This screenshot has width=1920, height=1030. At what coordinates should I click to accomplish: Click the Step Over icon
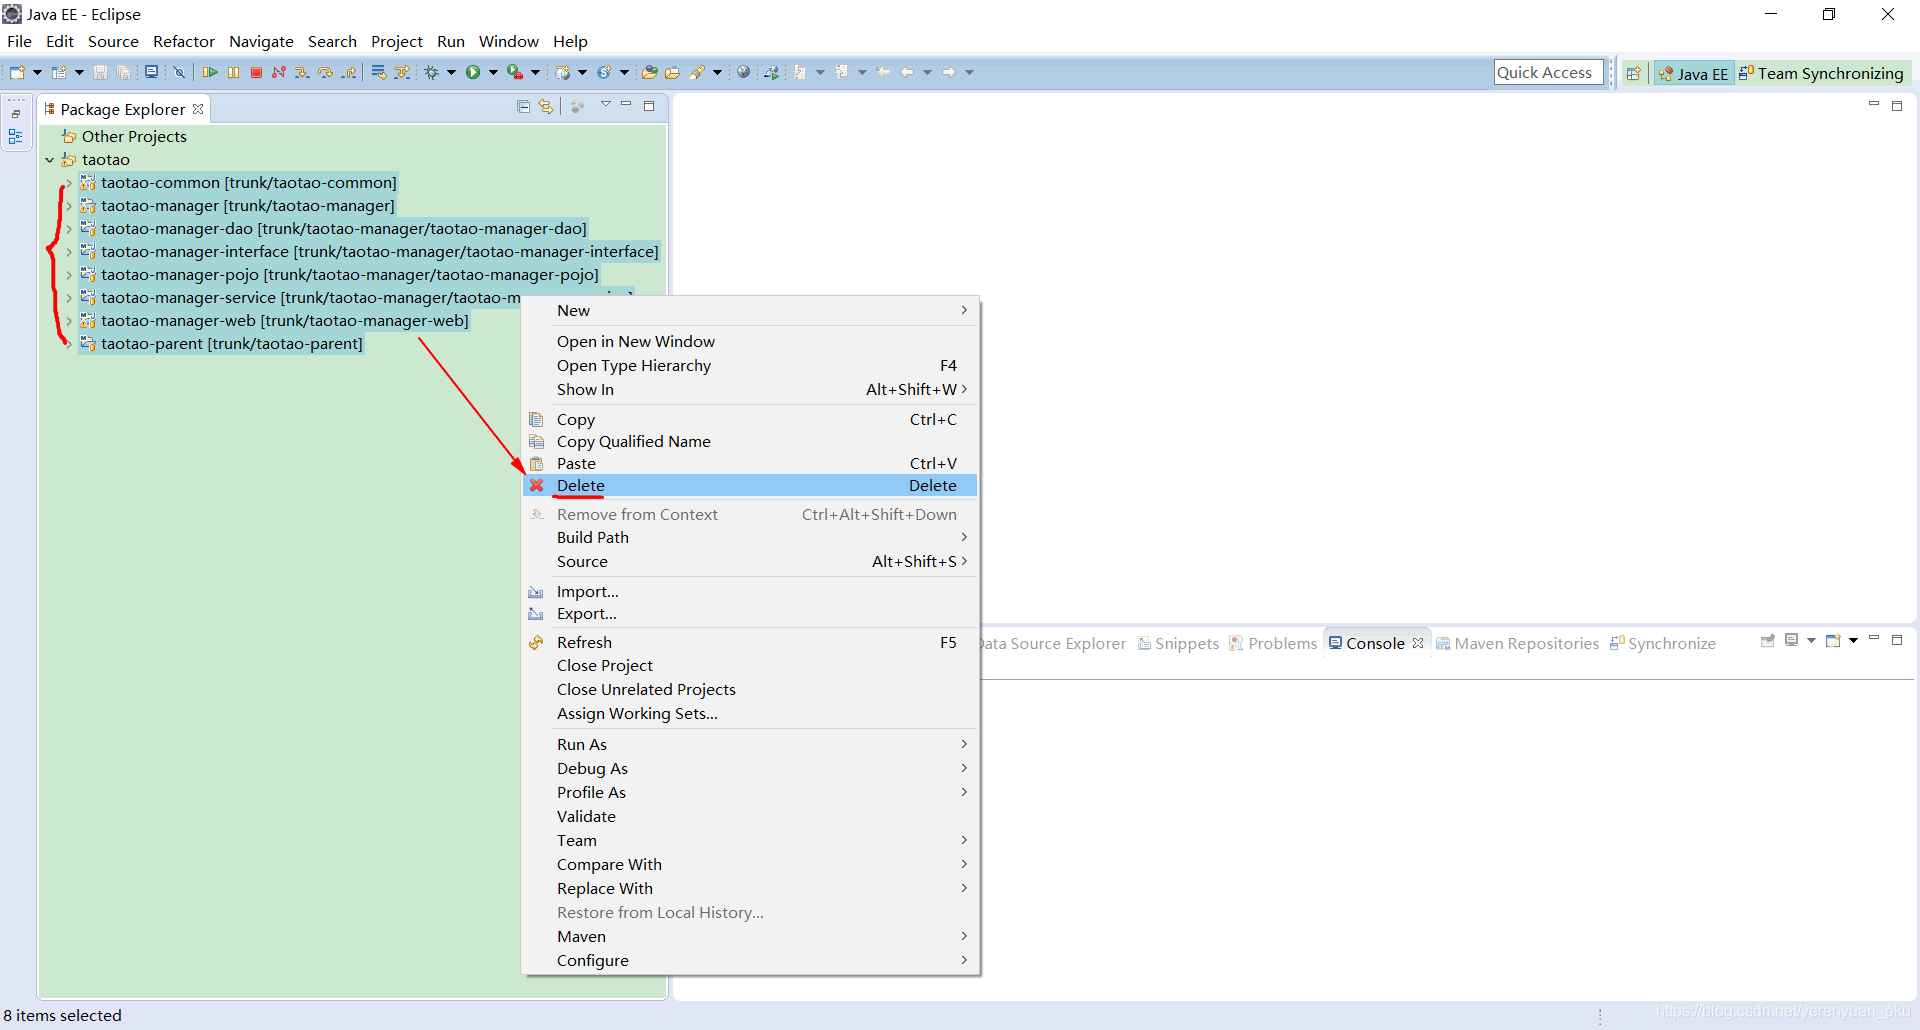(325, 72)
